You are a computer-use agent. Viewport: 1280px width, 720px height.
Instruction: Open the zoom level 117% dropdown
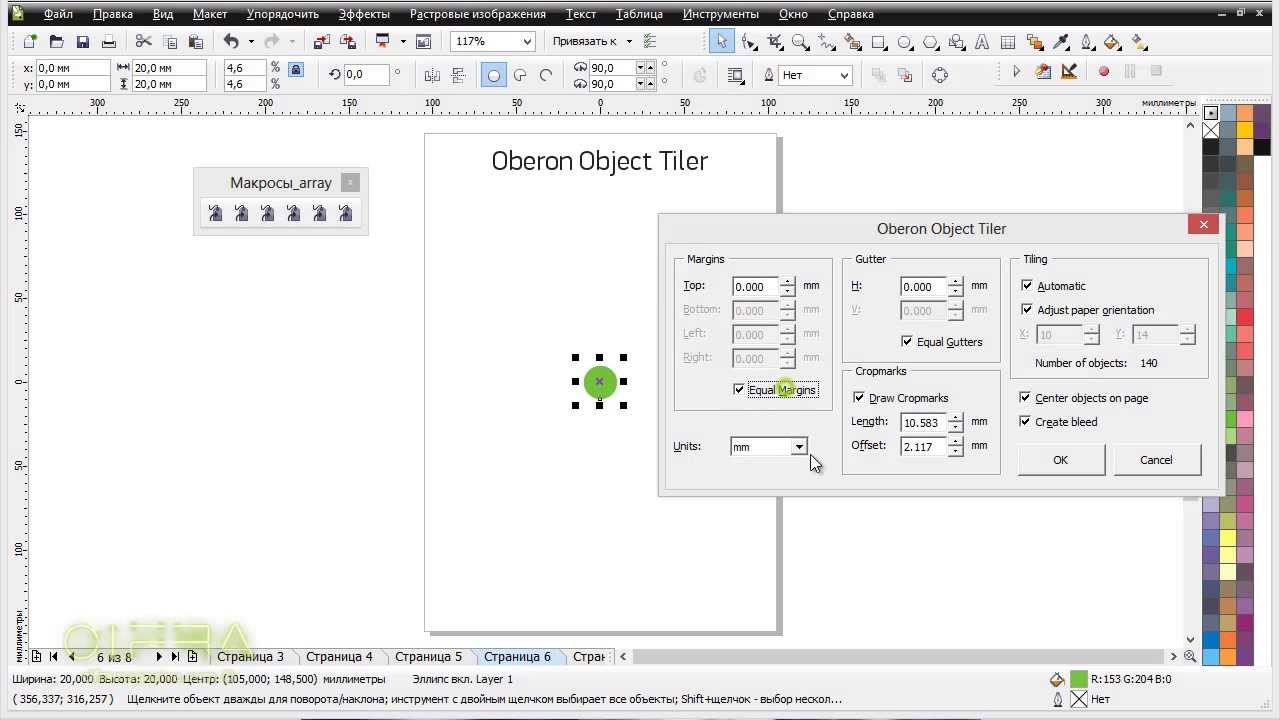tap(526, 42)
